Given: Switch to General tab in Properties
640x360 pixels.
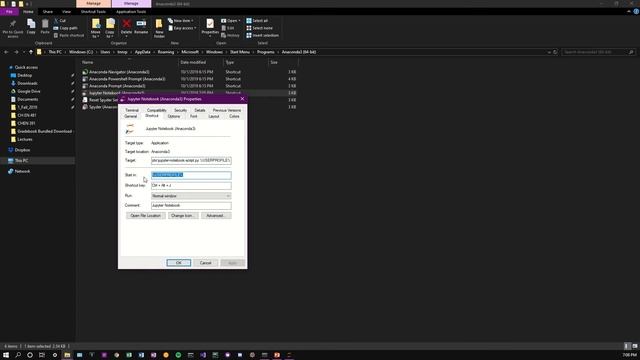Looking at the screenshot, I should click(131, 116).
